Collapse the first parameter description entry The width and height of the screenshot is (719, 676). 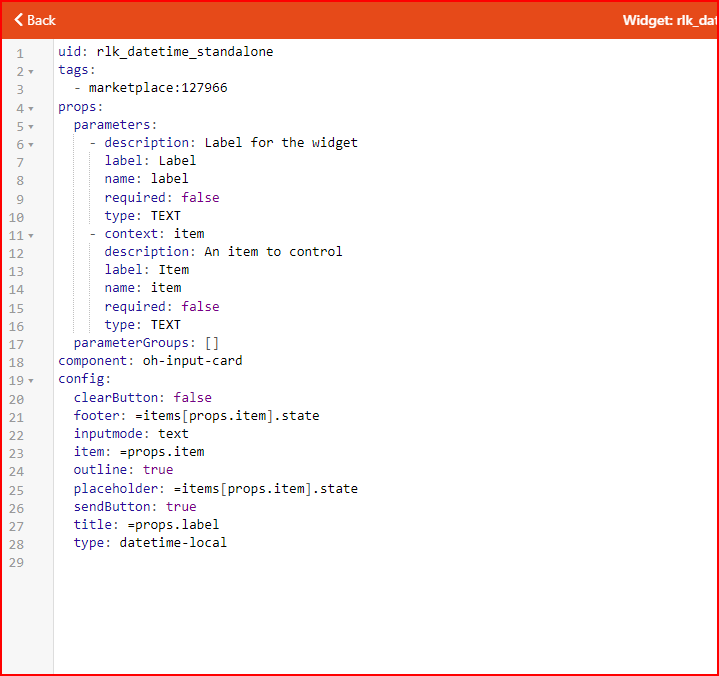tap(31, 144)
